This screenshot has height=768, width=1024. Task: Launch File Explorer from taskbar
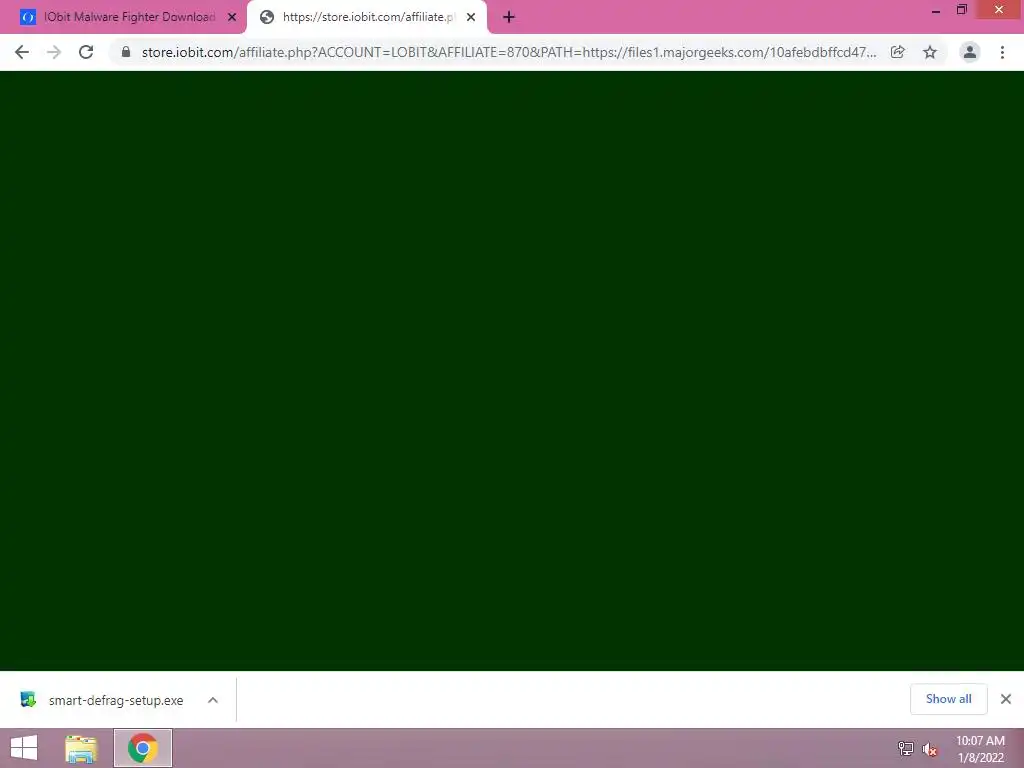click(82, 748)
